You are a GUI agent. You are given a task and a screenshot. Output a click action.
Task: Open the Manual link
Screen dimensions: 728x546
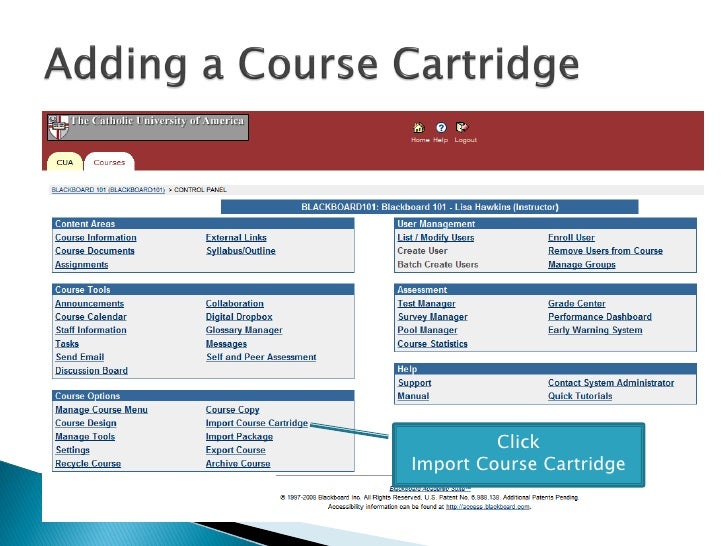[x=413, y=396]
